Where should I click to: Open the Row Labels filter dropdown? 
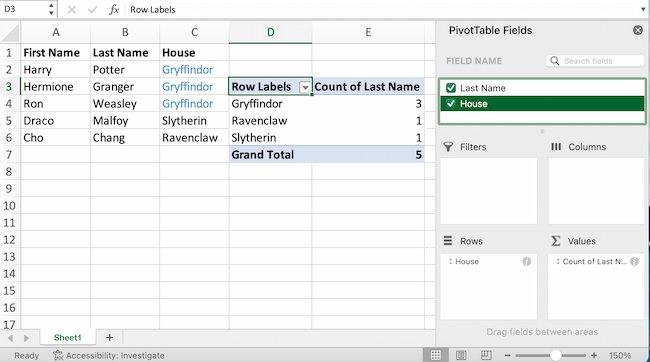(305, 87)
